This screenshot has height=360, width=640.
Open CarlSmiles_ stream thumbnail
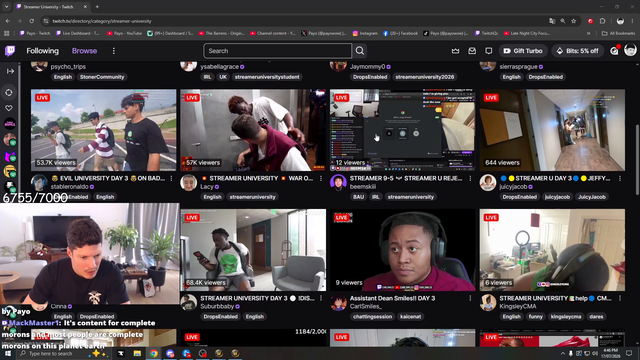[402, 250]
